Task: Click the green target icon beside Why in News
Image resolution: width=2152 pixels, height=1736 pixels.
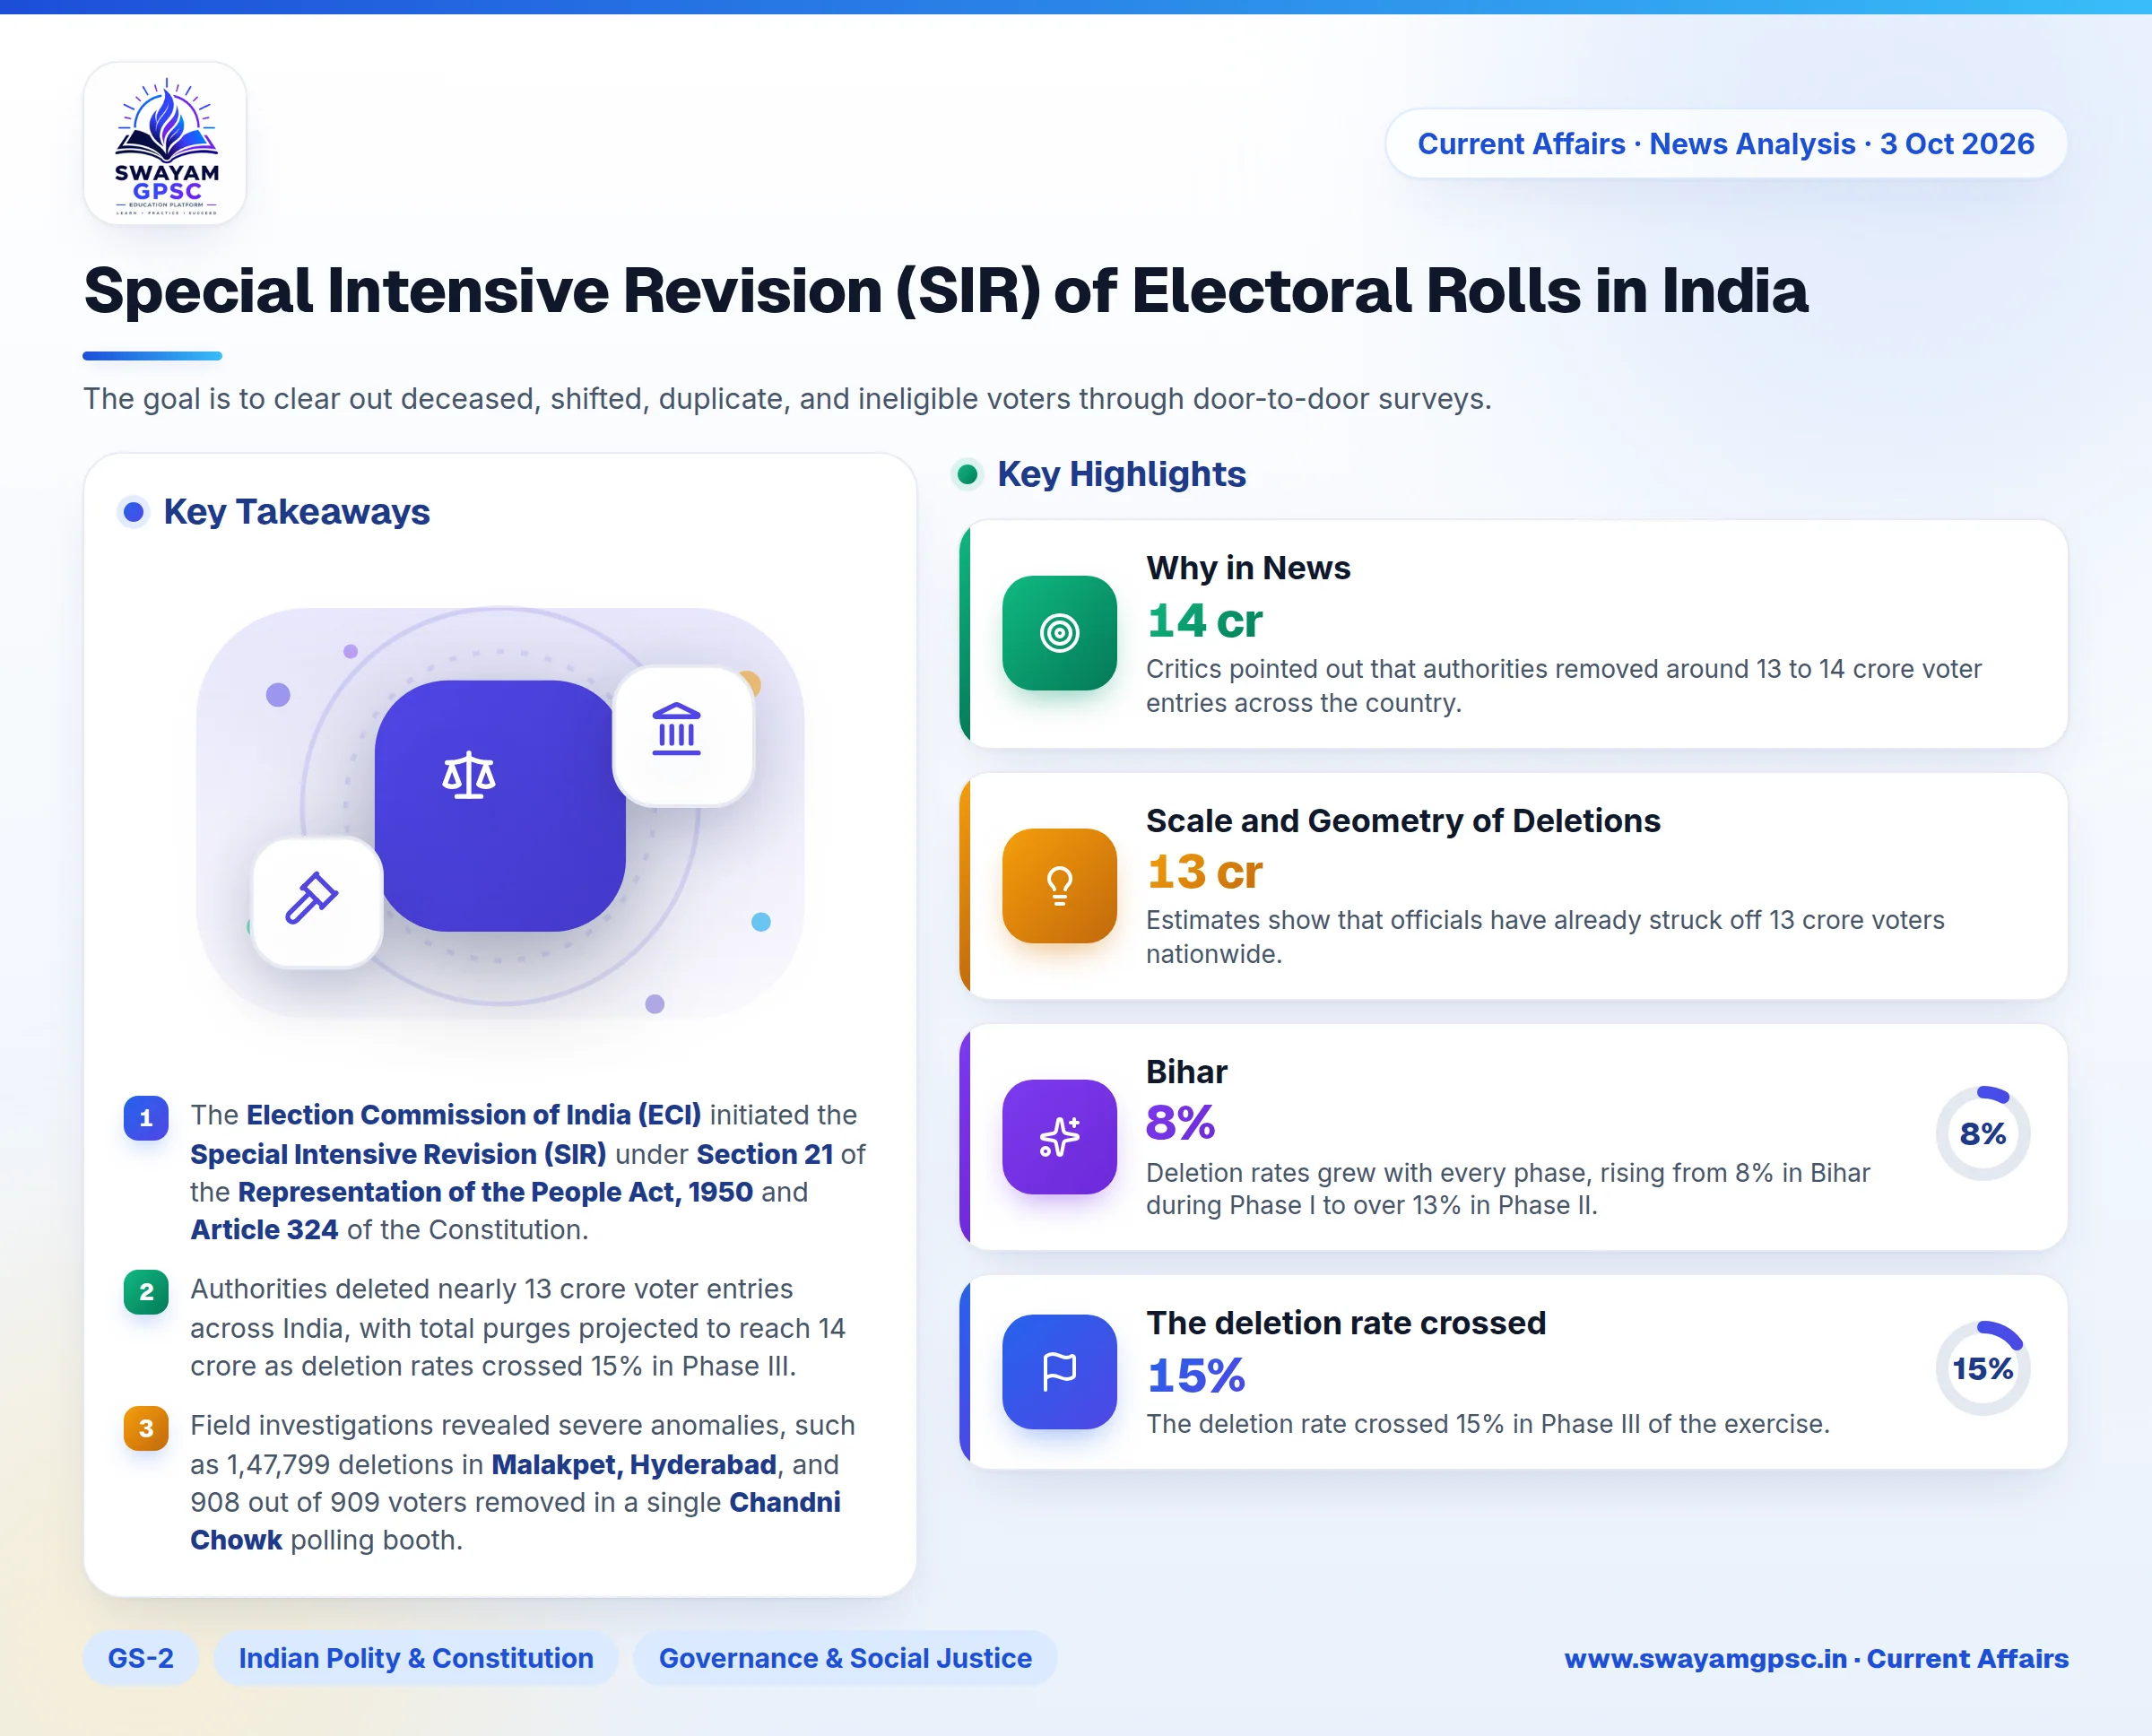Action: 1059,633
